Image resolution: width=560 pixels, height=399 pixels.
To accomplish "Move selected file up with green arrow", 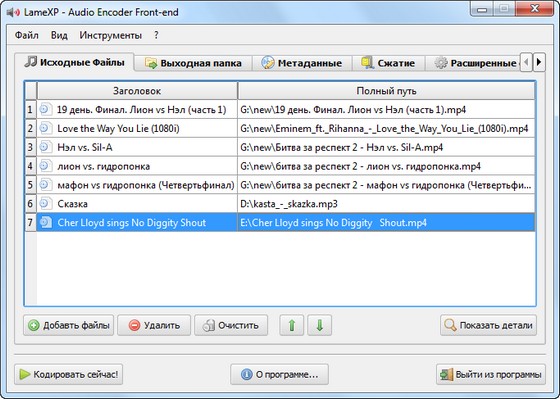I will click(292, 325).
